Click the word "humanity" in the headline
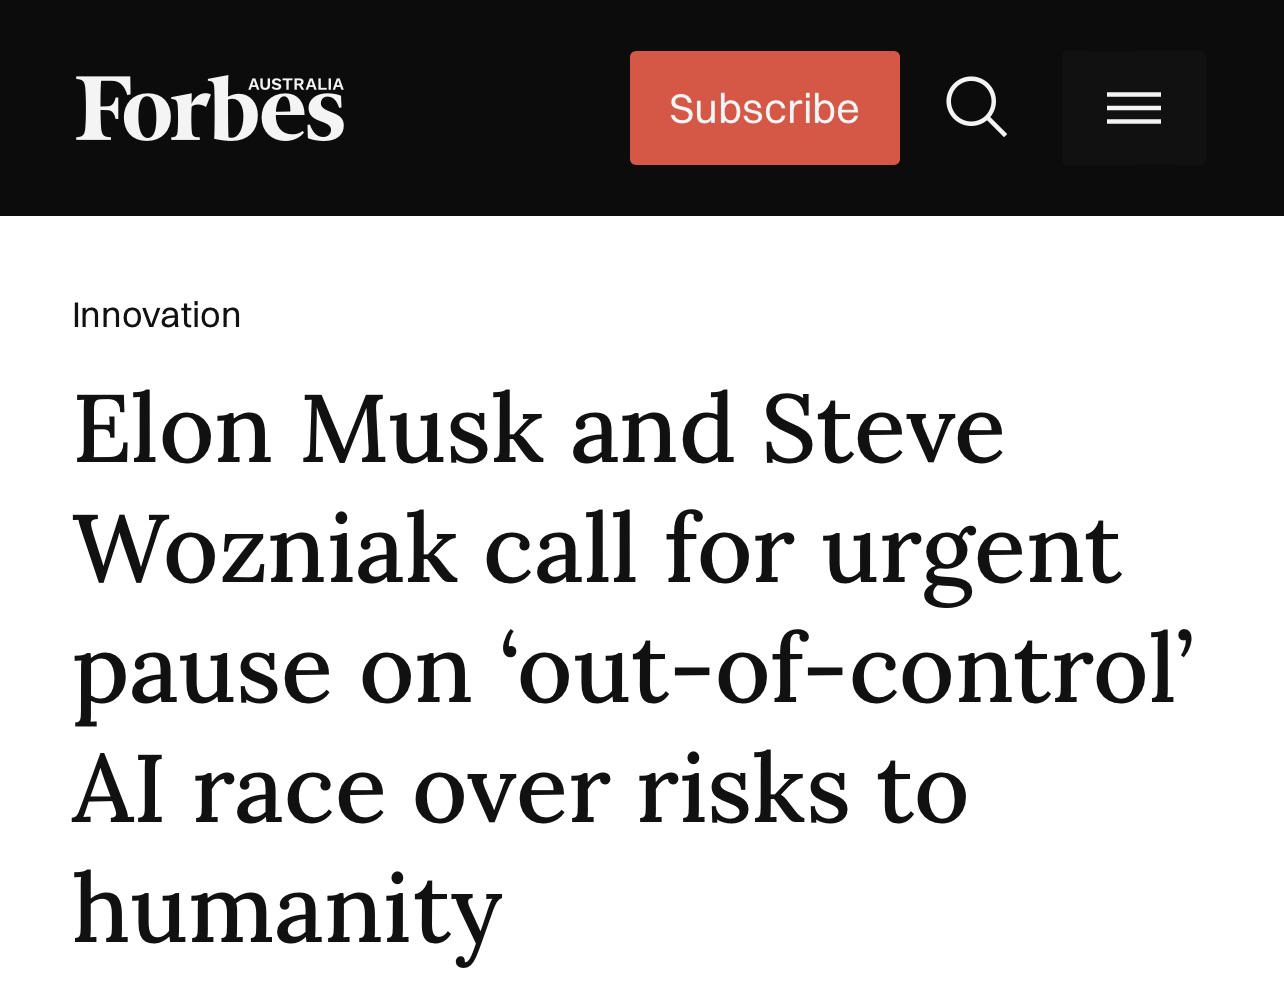The image size is (1284, 987). pos(287,910)
